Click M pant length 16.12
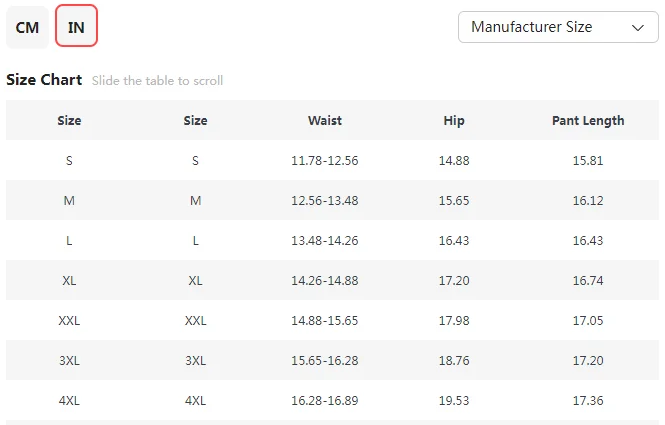 [588, 200]
